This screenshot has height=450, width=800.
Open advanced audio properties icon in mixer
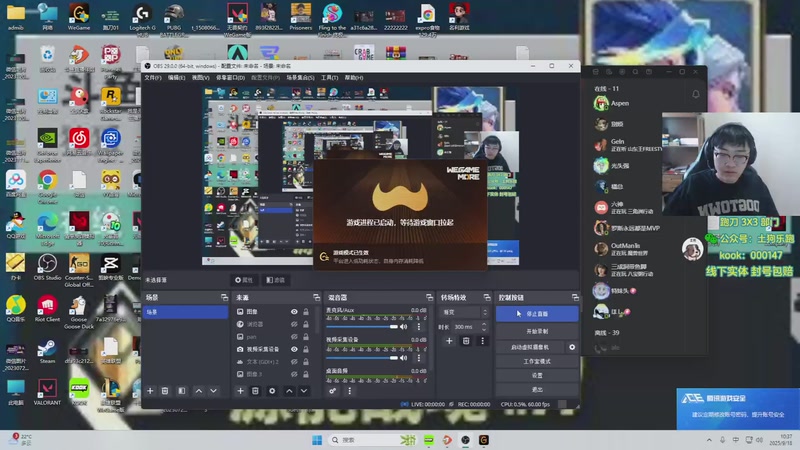(x=333, y=391)
